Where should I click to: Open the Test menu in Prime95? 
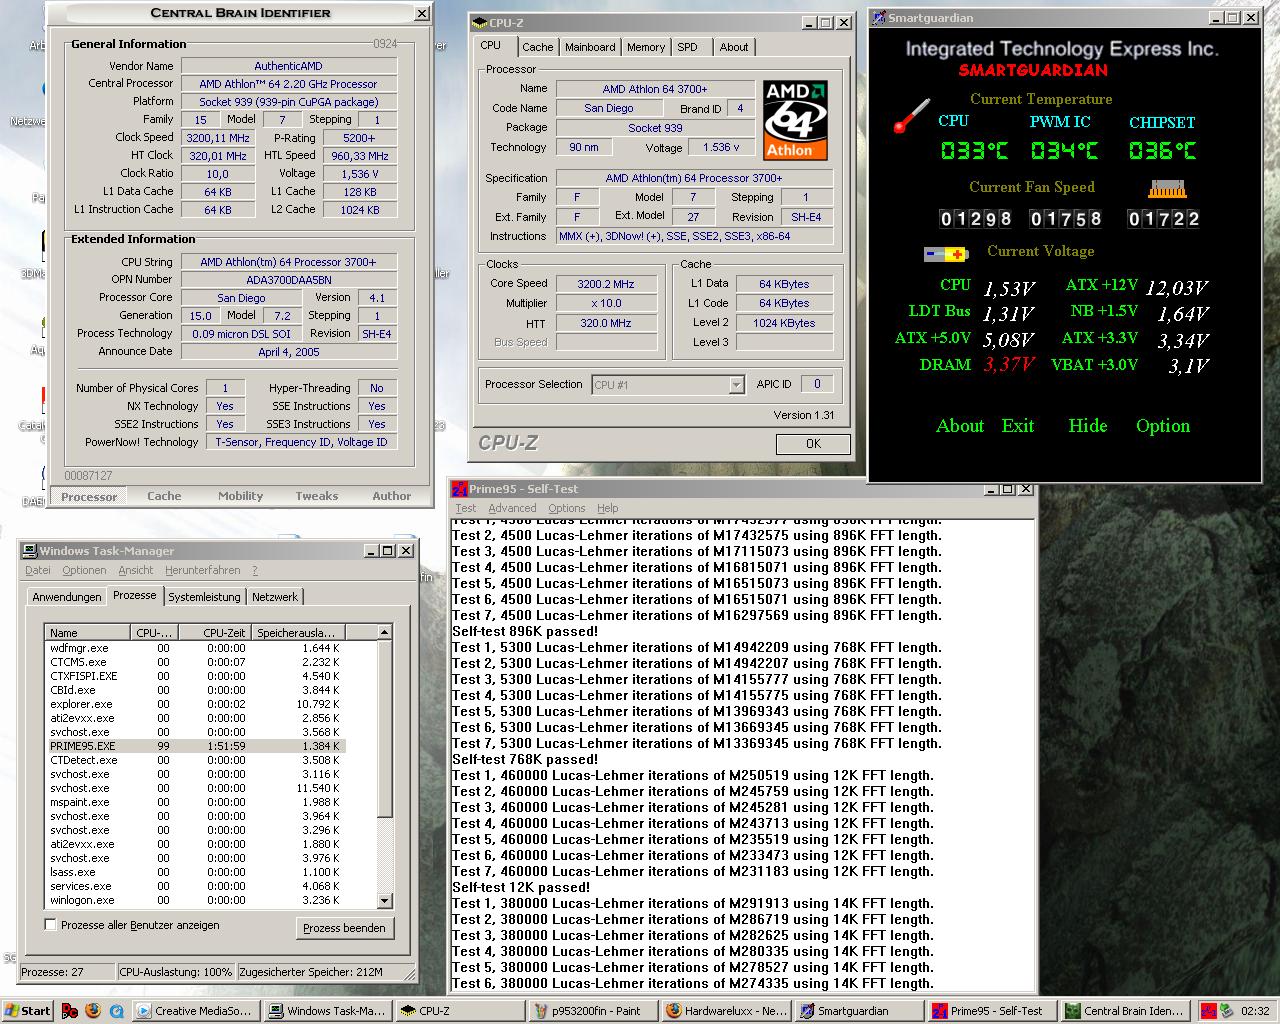pyautogui.click(x=466, y=508)
